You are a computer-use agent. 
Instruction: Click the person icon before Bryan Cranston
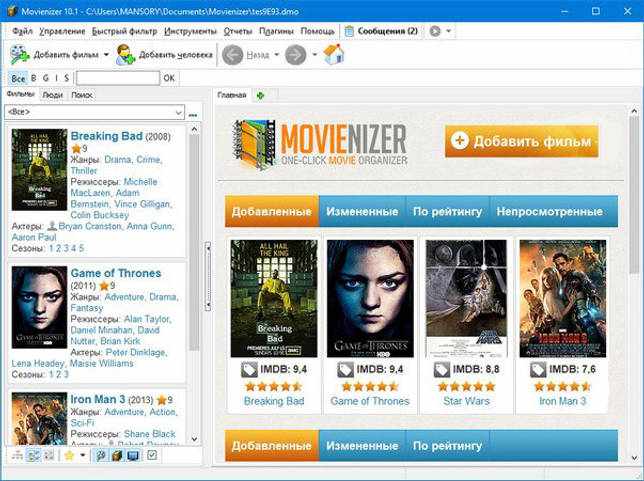(x=52, y=226)
